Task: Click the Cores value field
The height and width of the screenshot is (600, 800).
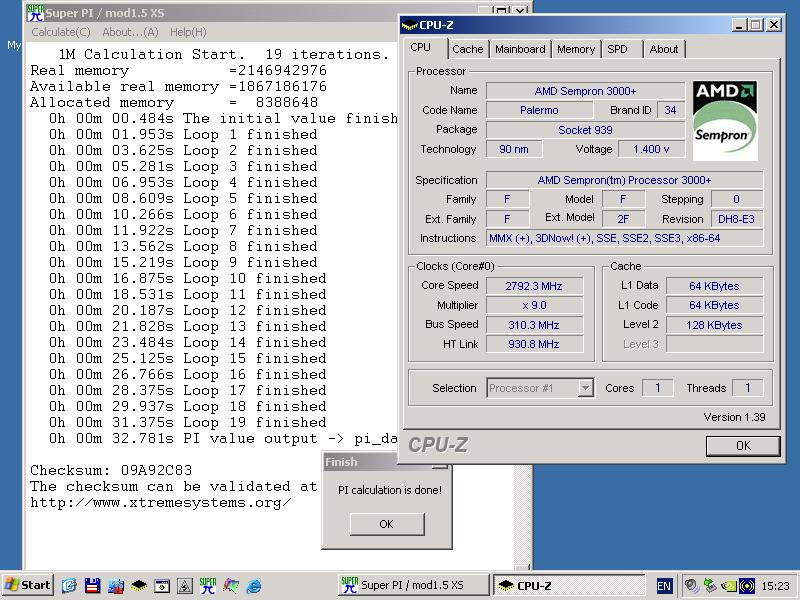Action: 657,388
